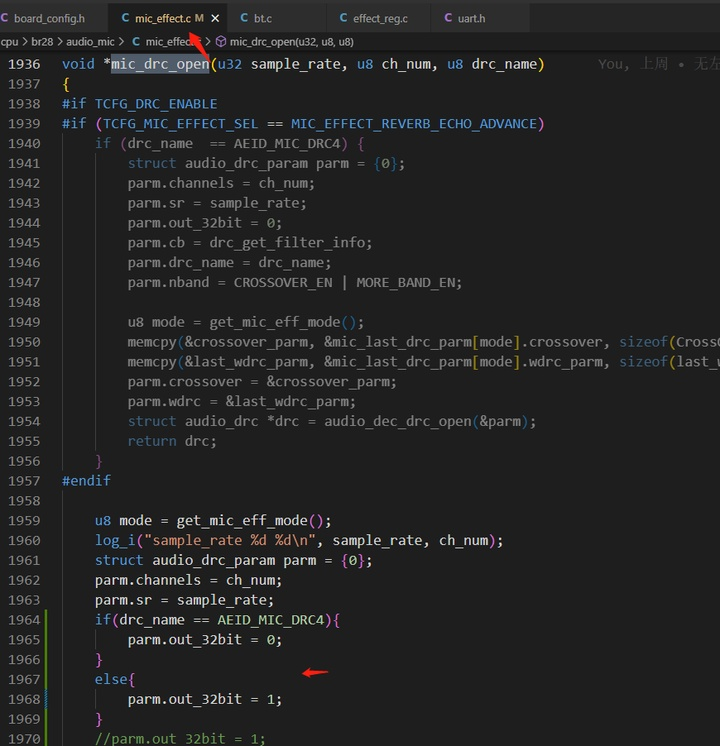Click the #endif directive on line 1957

[86, 481]
